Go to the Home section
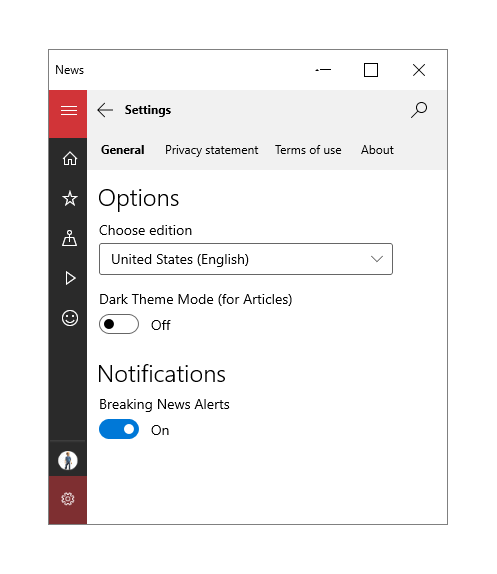The width and height of the screenshot is (497, 574). [x=70, y=159]
